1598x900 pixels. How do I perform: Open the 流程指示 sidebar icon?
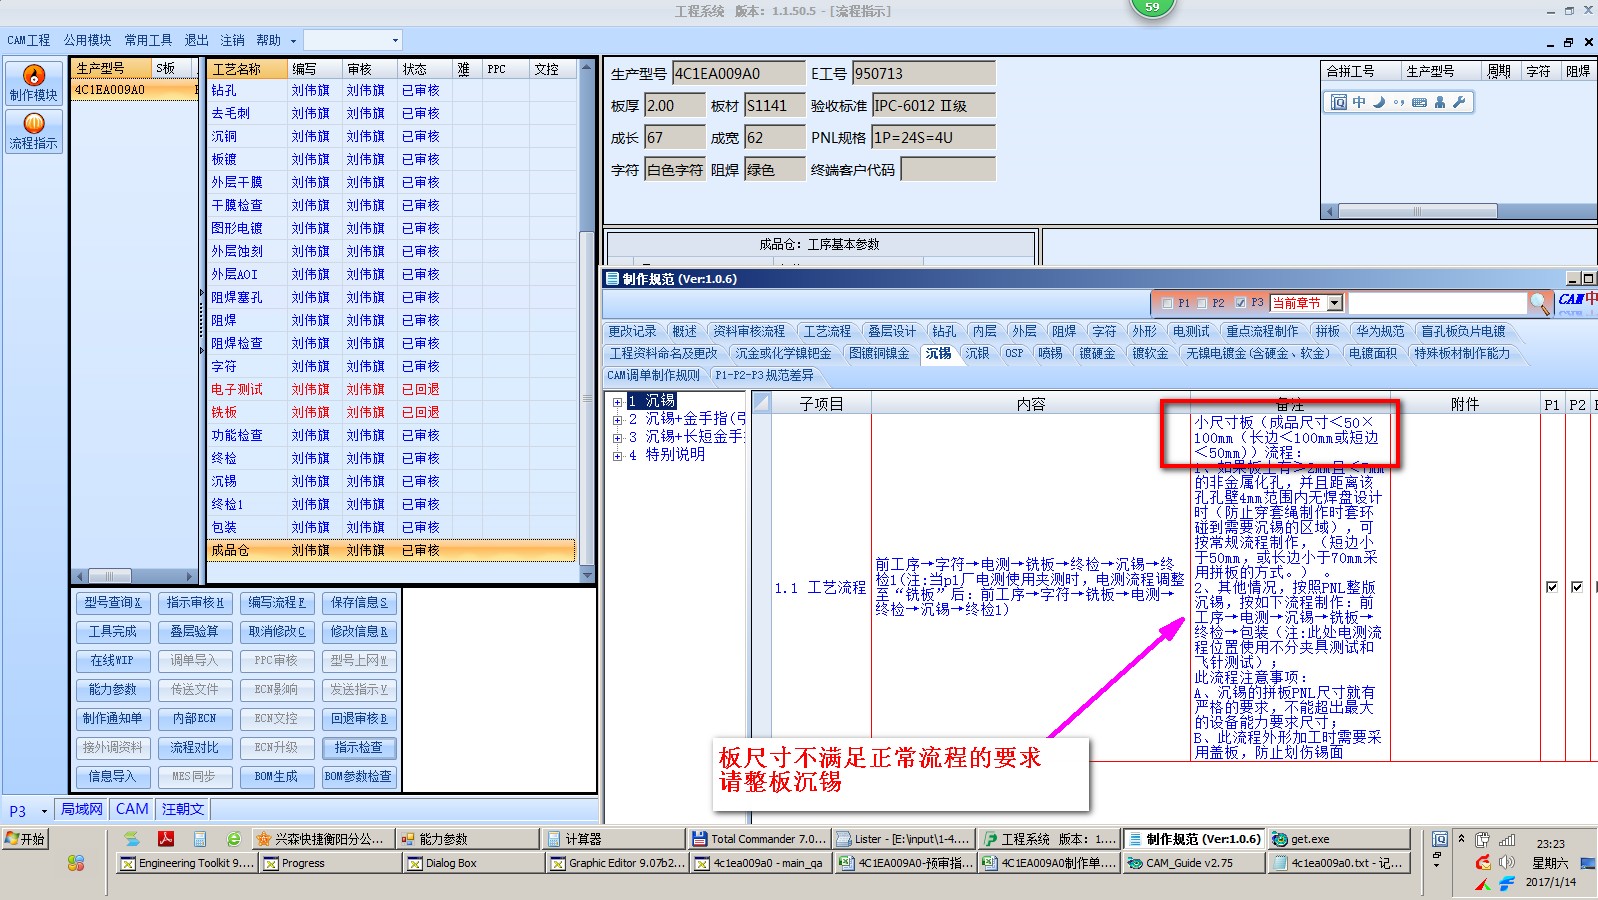34,131
